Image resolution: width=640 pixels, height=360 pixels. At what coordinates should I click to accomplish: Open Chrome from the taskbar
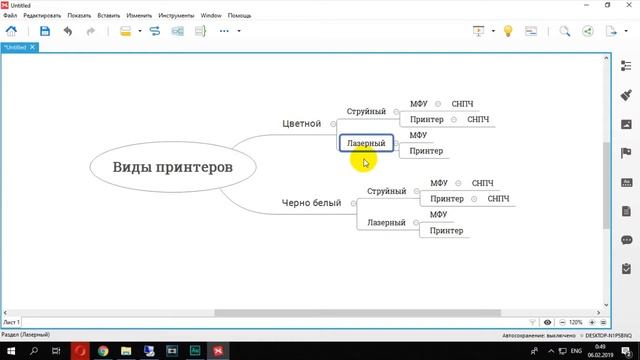coord(103,351)
